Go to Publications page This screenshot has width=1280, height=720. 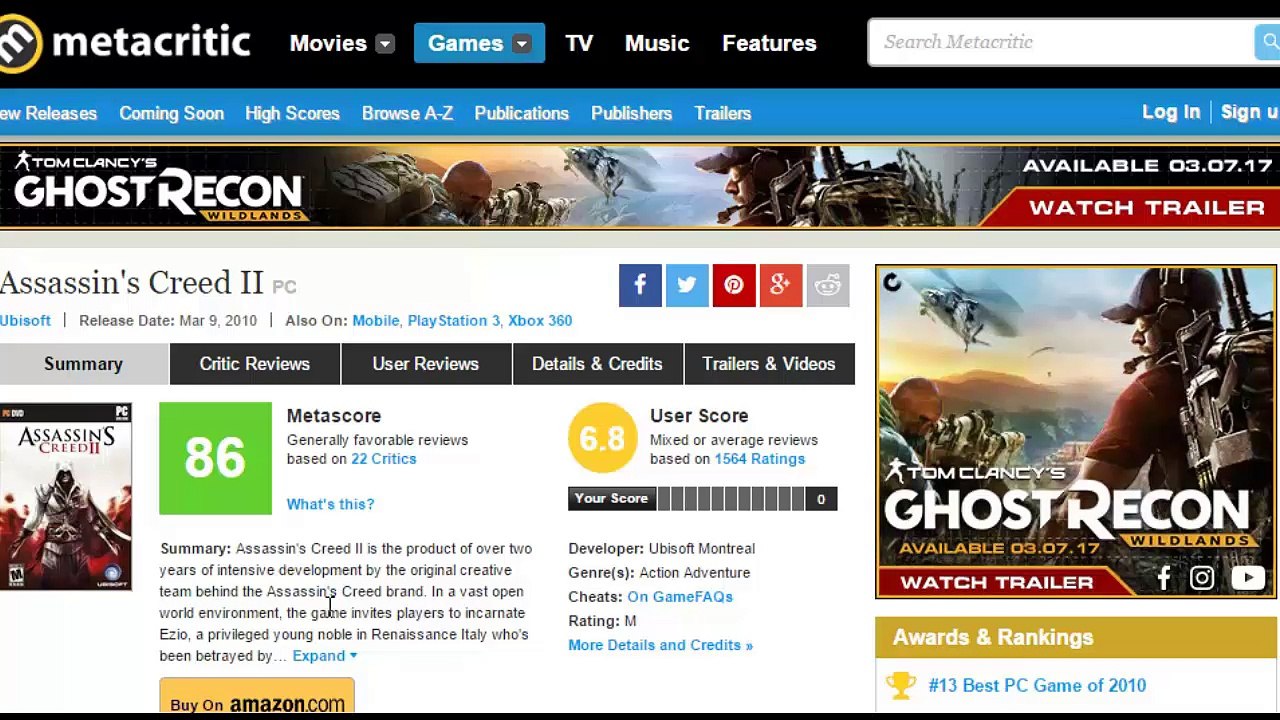point(521,113)
